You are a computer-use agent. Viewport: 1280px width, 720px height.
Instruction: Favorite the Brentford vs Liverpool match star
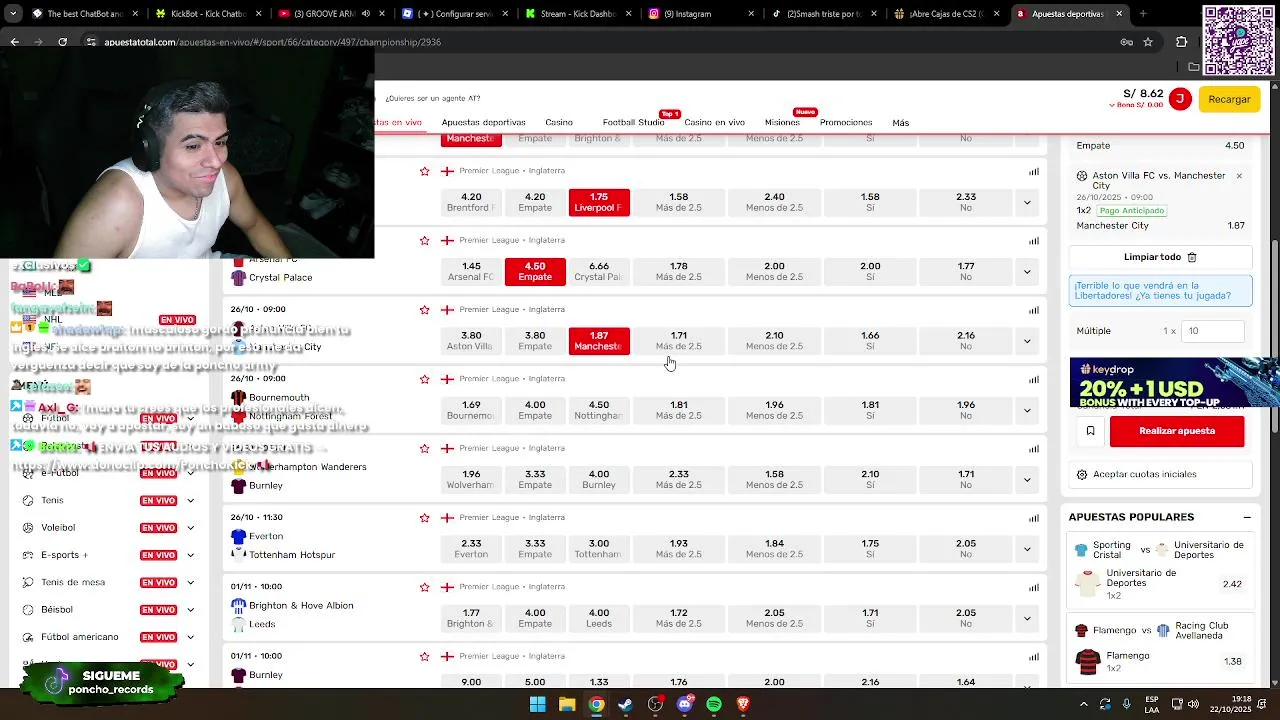tap(424, 171)
